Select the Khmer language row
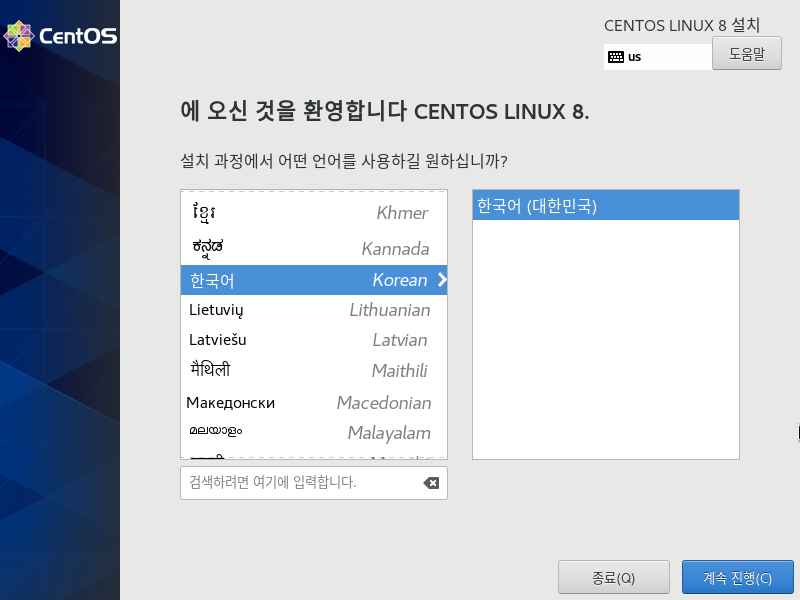 (314, 213)
